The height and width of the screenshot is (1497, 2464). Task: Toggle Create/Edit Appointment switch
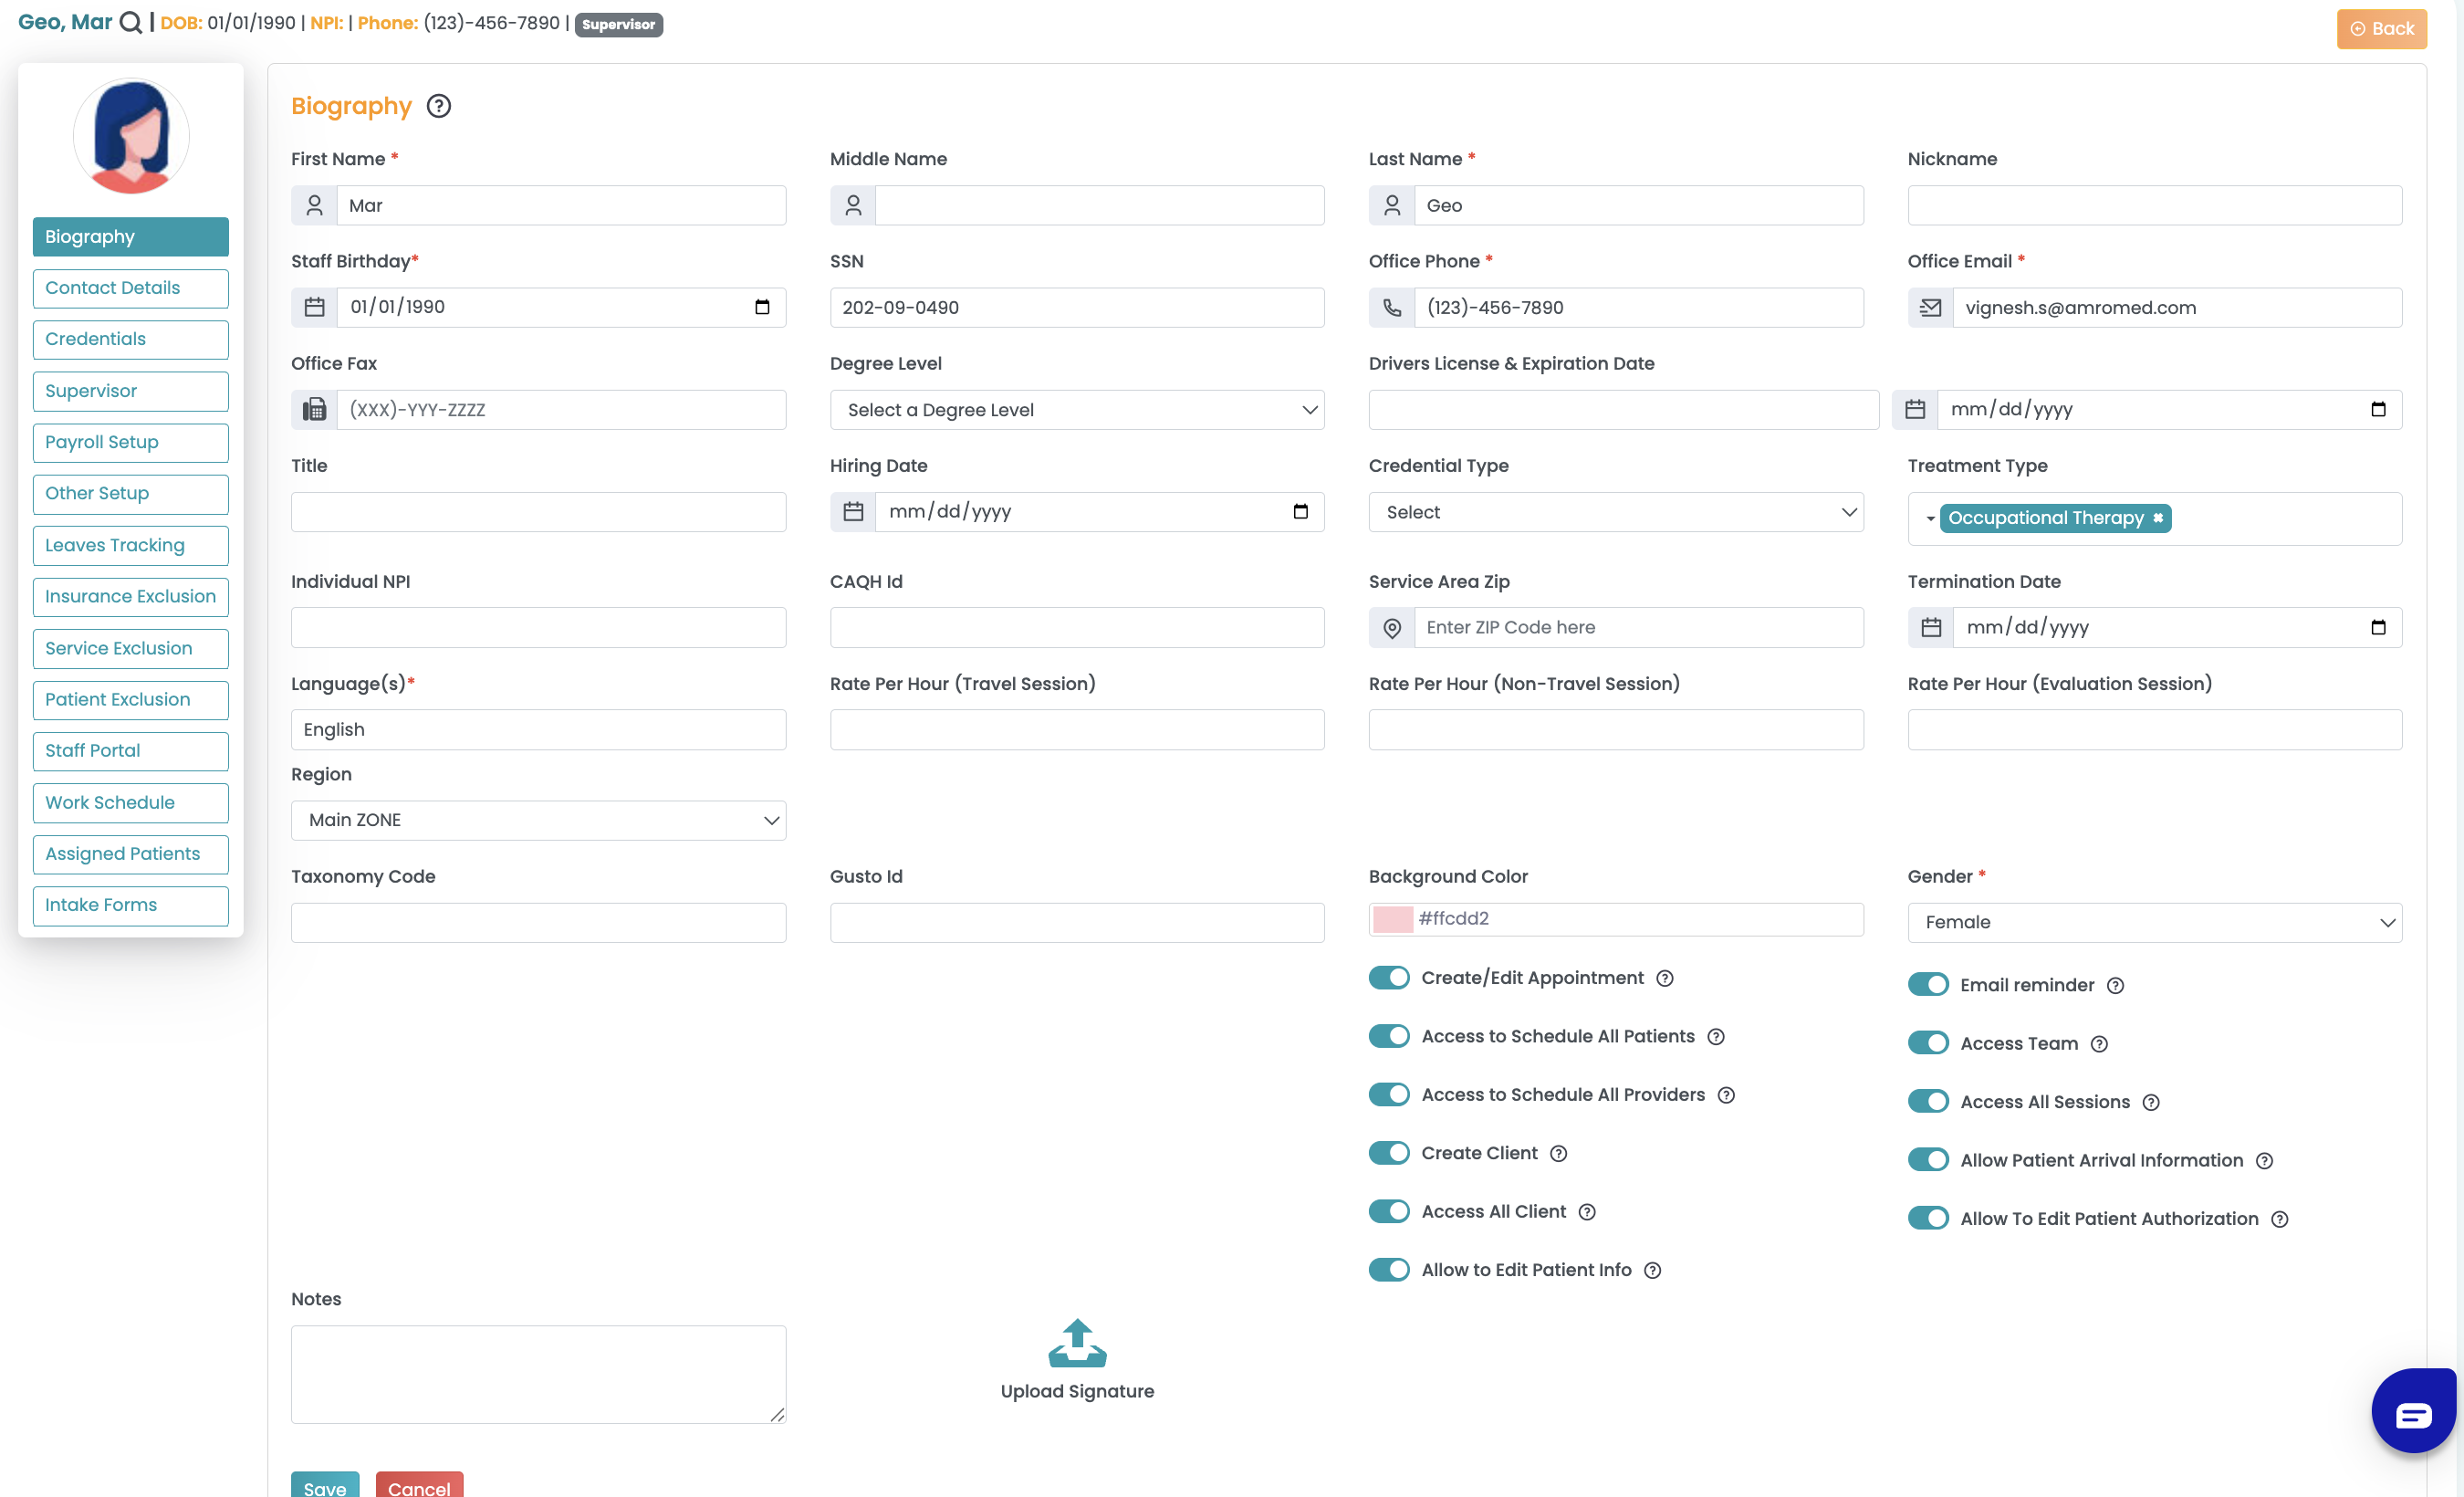1389,978
